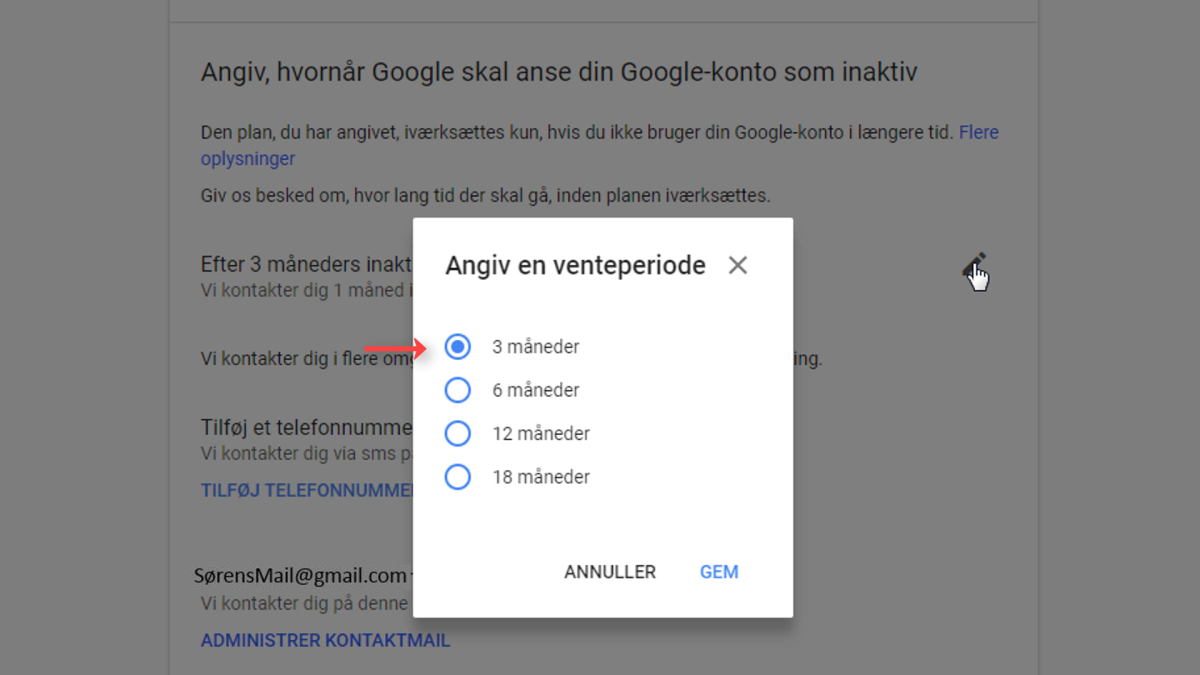
Task: Choose the 6 måneder radio button
Action: 457,390
